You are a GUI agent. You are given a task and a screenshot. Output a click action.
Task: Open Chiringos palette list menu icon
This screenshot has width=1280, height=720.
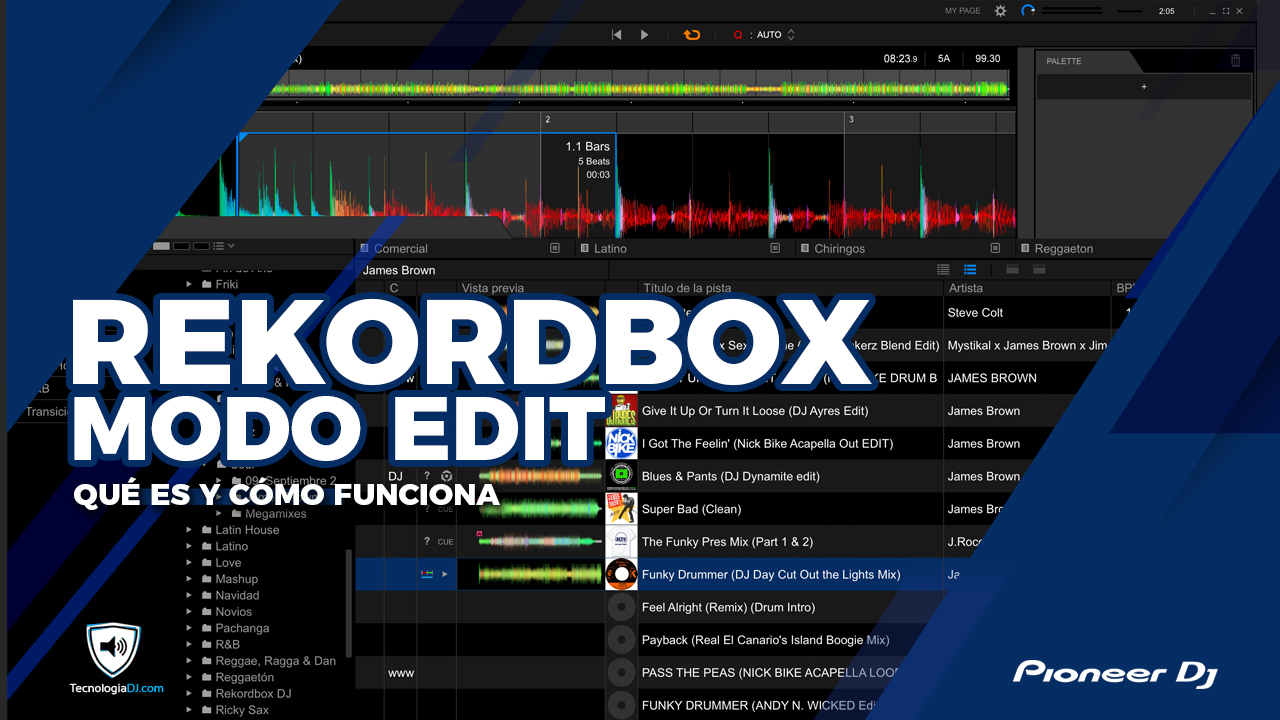pos(995,248)
